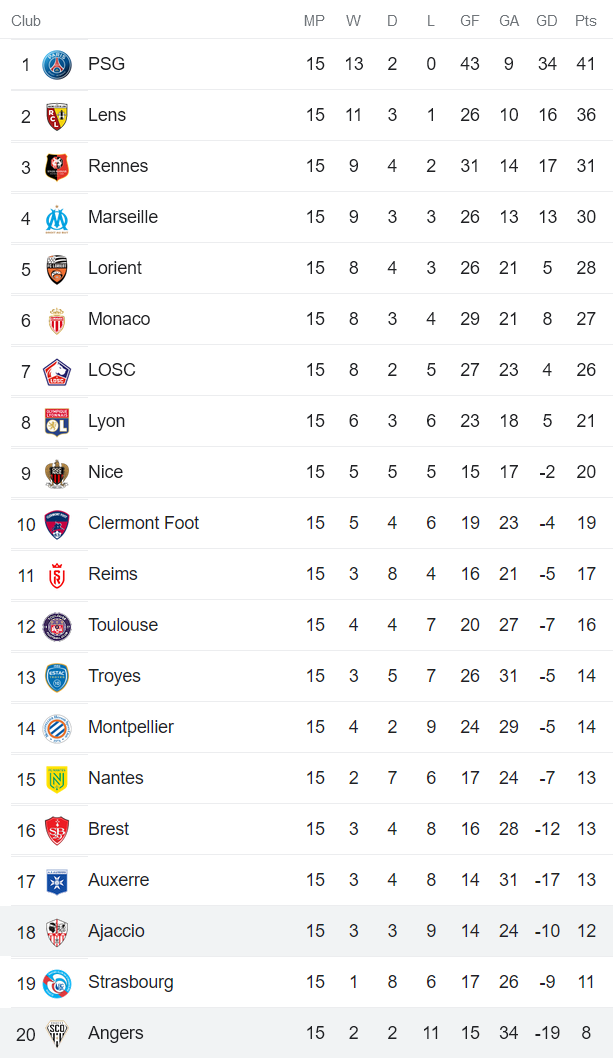Open the Lorient team name link
This screenshot has height=1058, width=613.
114,268
